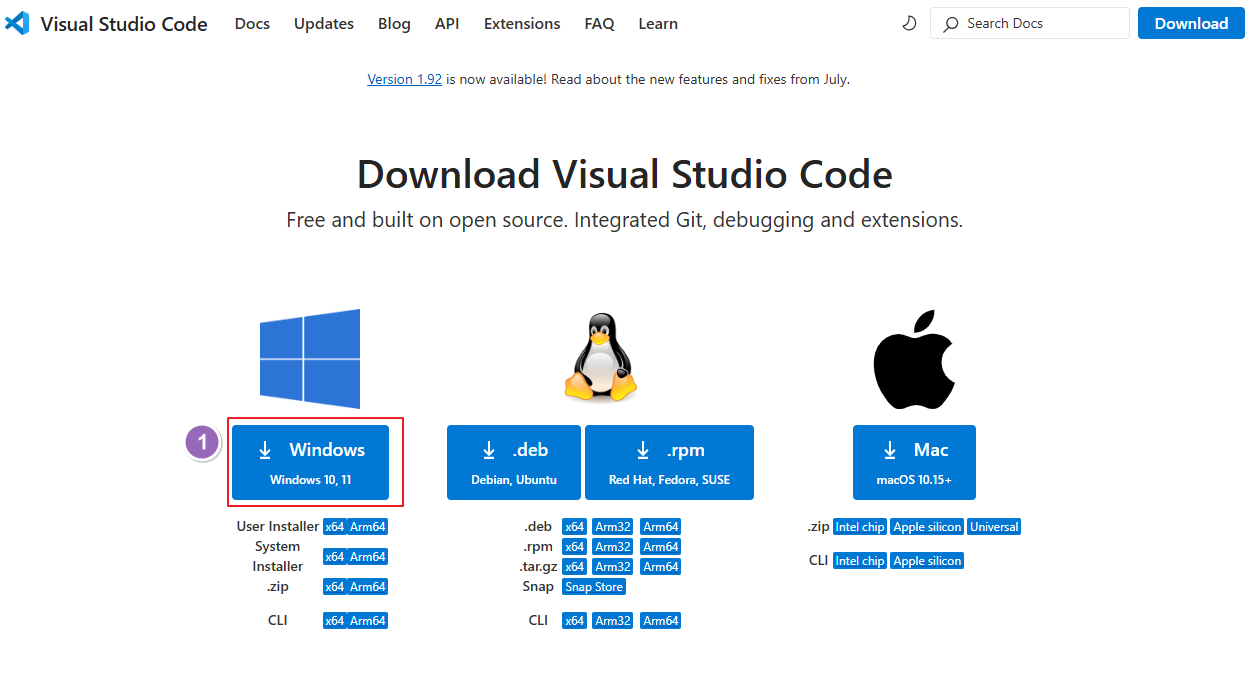Select Arm64 for Windows CLI
Viewport: 1254px width, 690px height.
point(368,621)
